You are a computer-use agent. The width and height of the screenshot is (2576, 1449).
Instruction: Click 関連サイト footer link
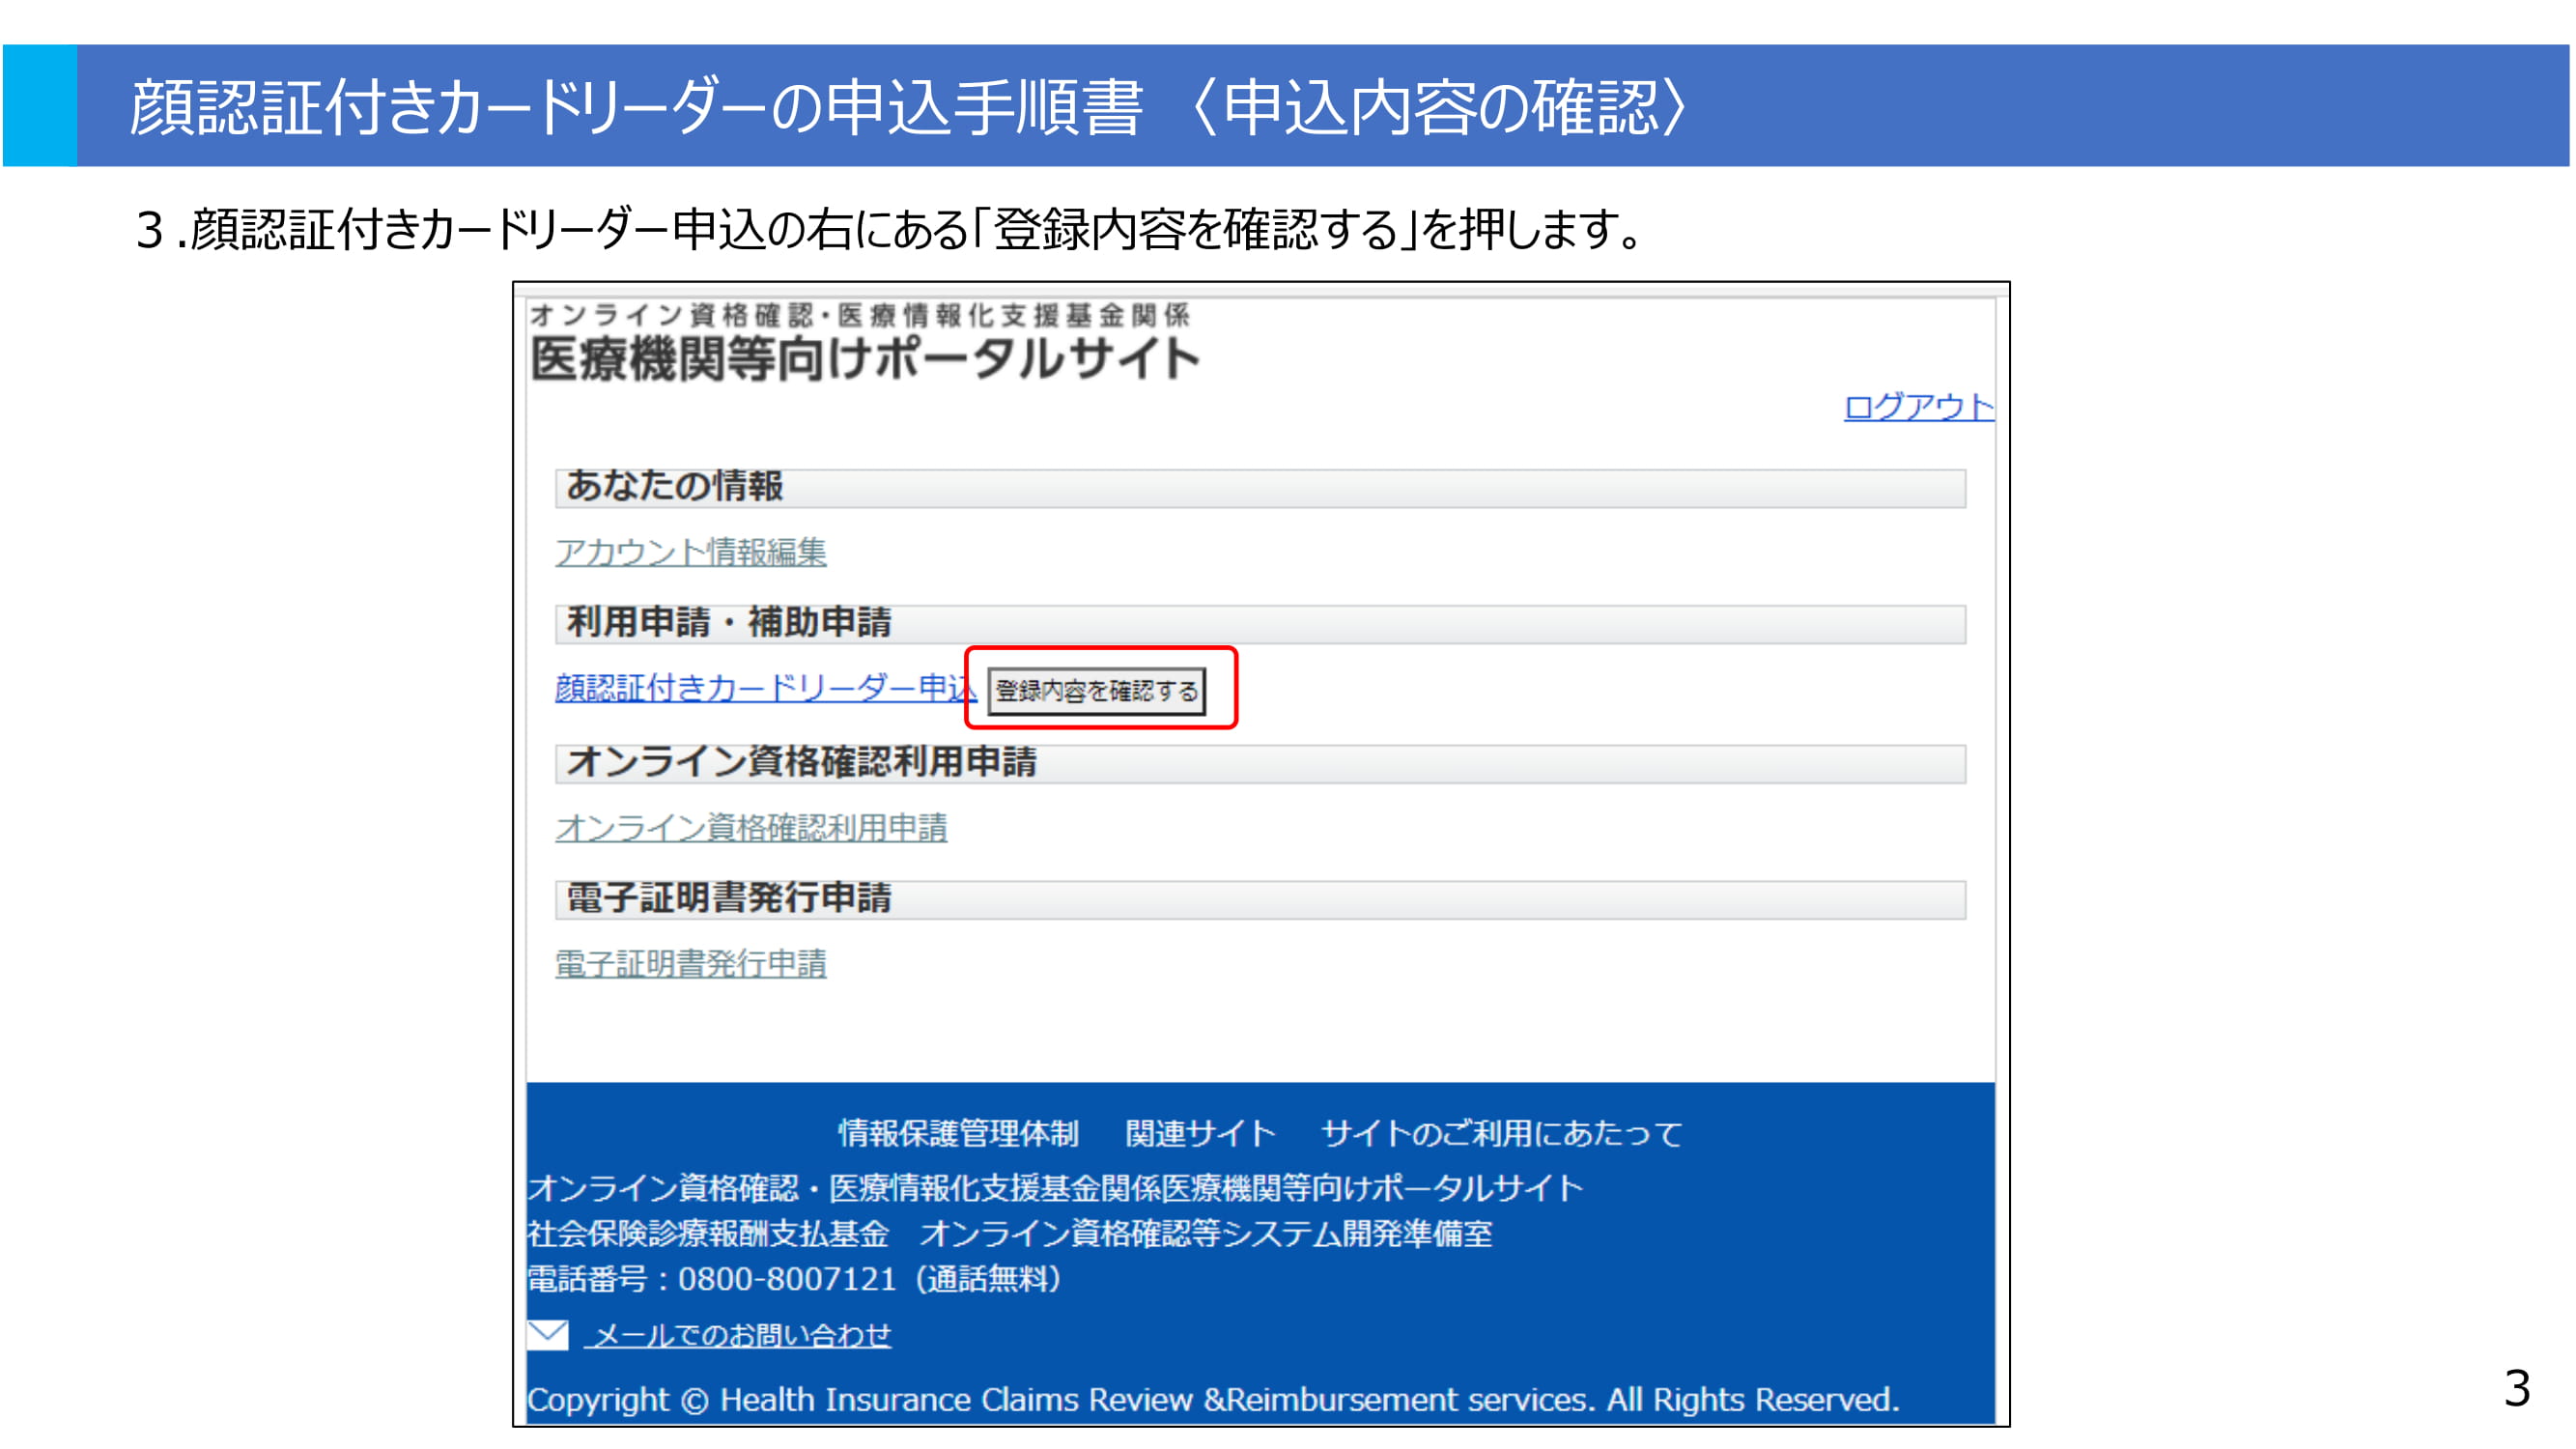tap(1200, 1133)
